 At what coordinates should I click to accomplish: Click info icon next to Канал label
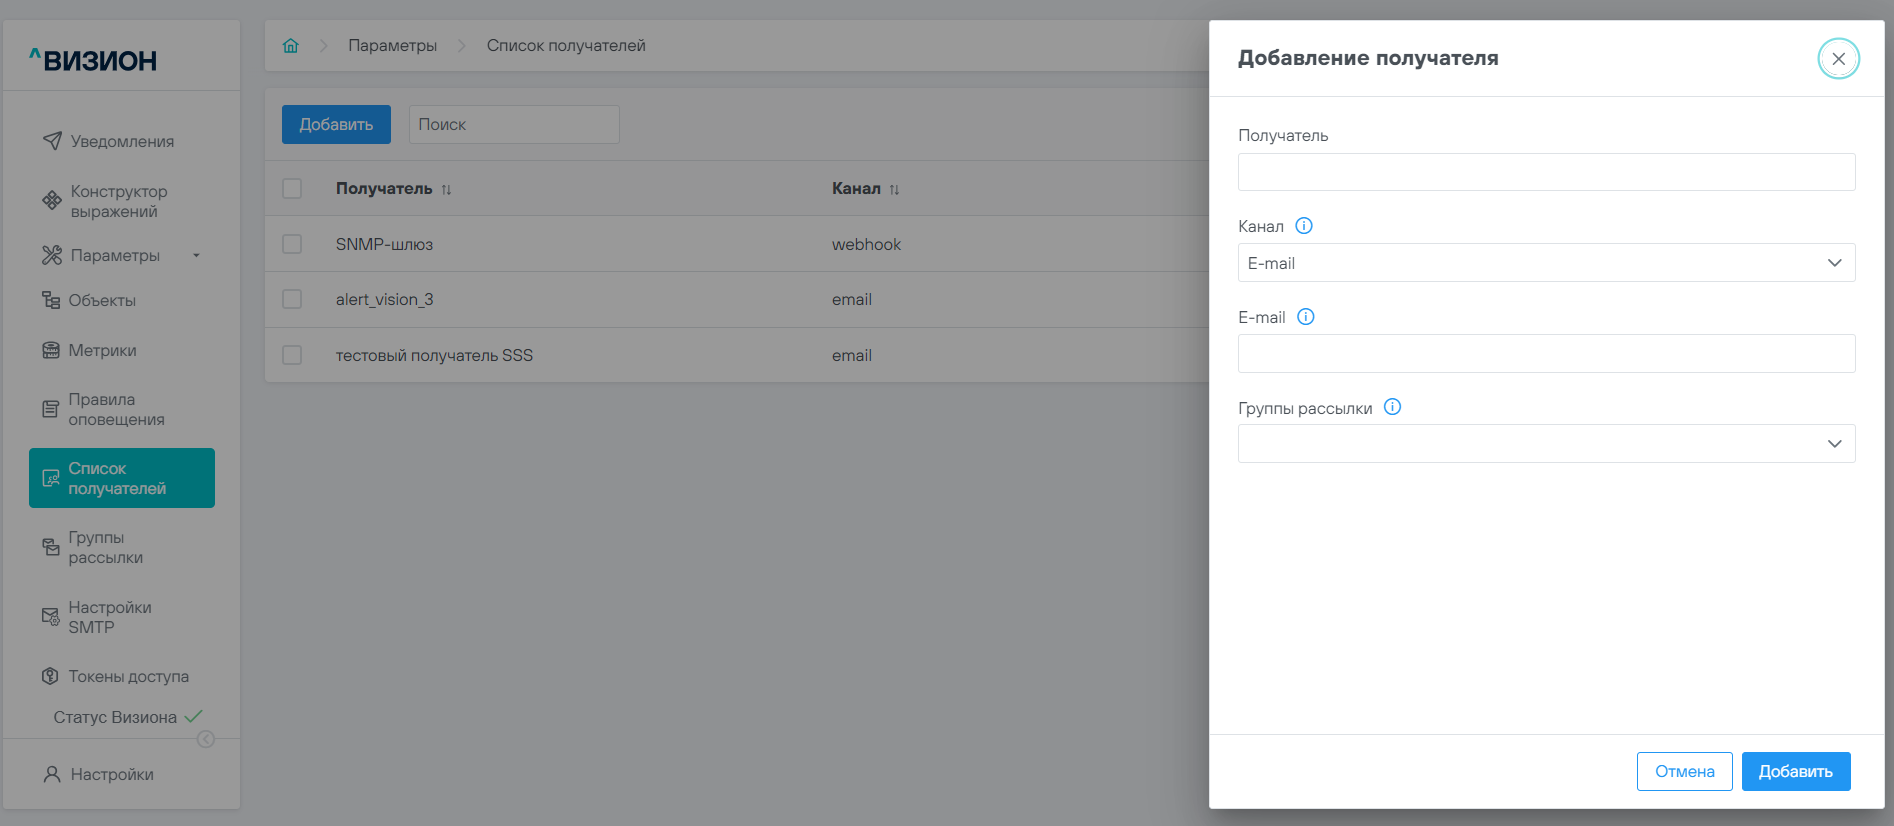1304,226
